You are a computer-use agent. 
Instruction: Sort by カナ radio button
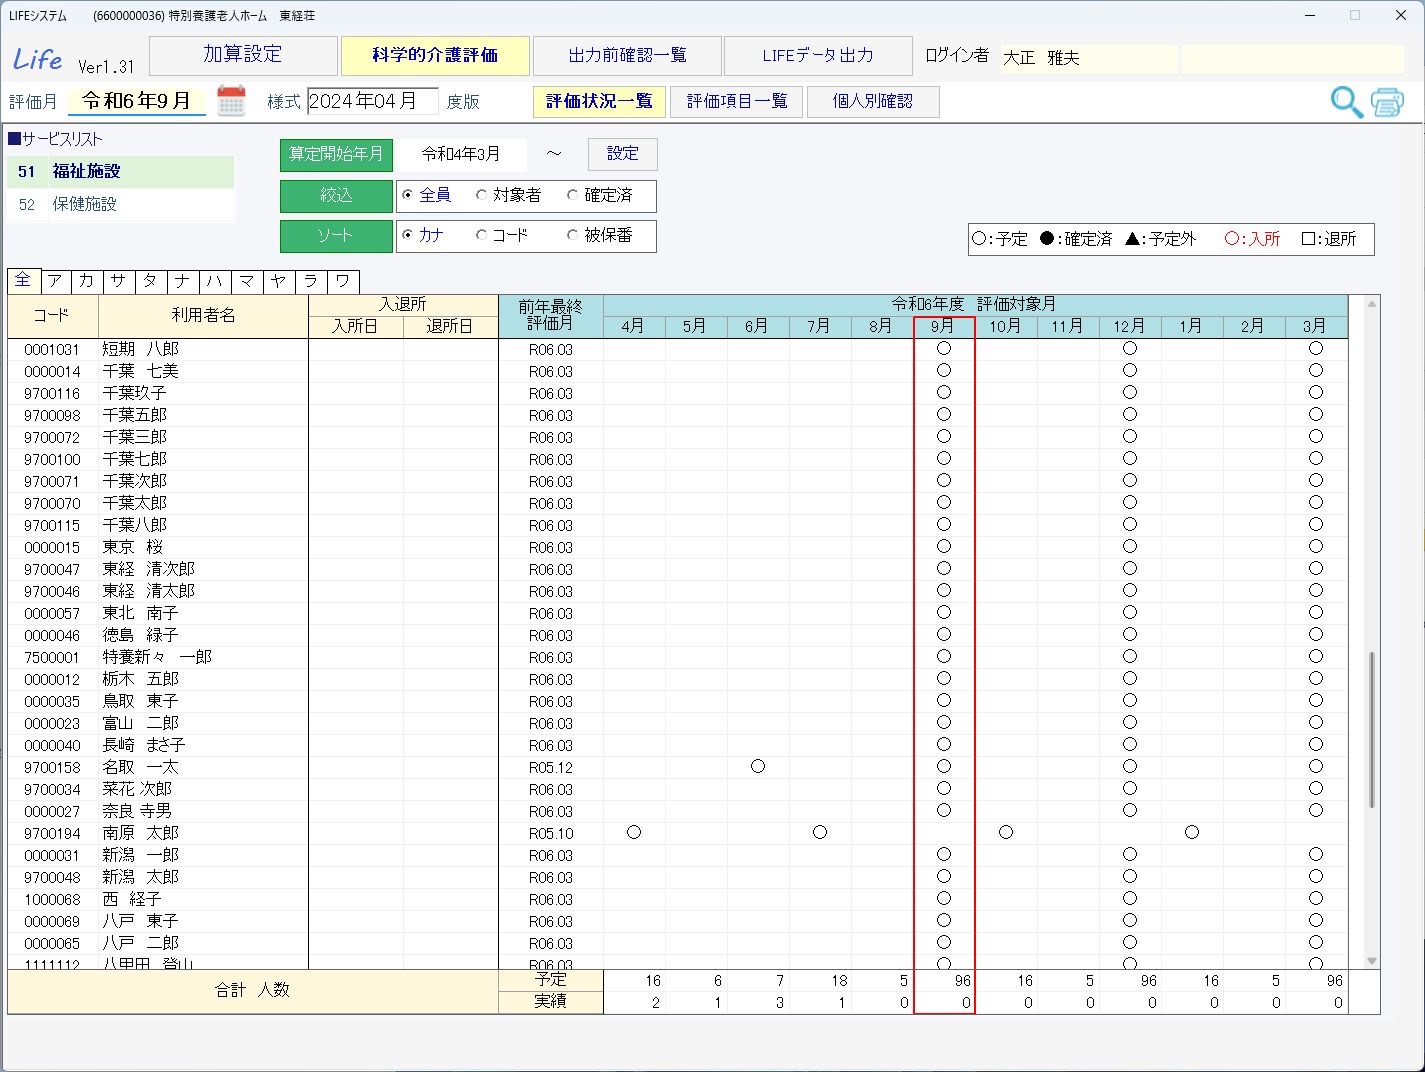(x=408, y=235)
